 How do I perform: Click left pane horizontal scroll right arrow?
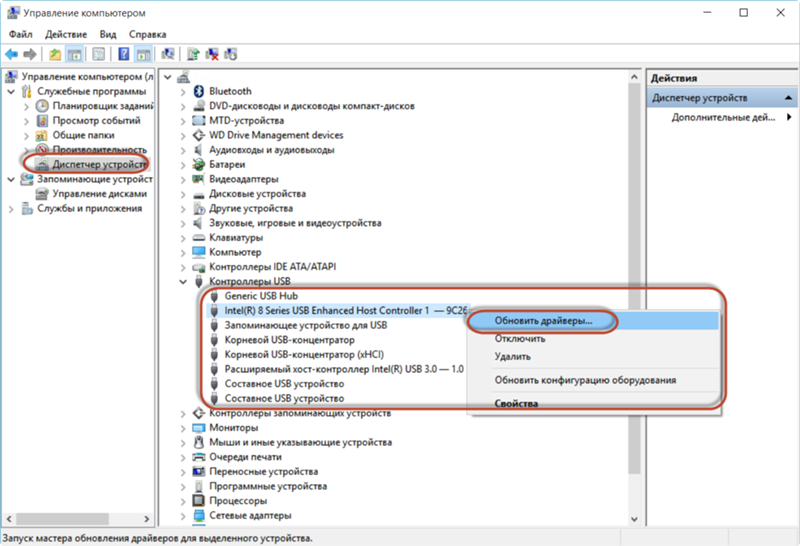[x=147, y=519]
